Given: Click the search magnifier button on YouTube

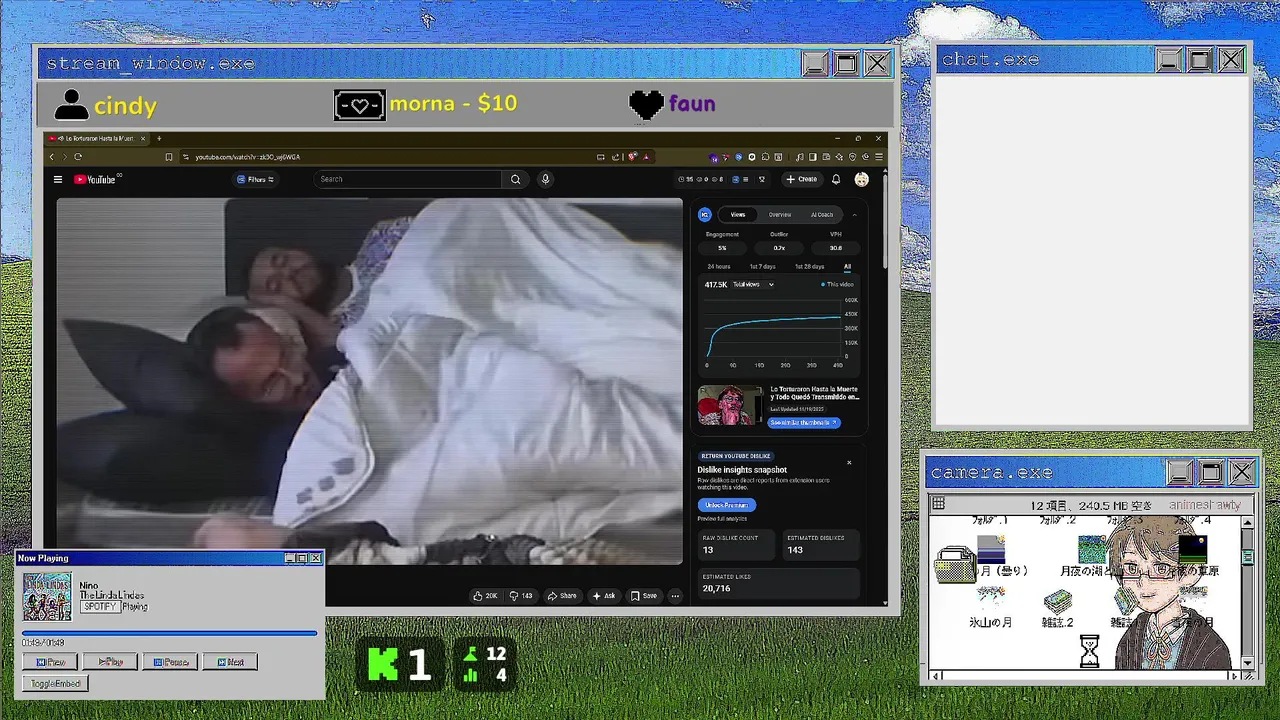Looking at the screenshot, I should click(x=515, y=180).
